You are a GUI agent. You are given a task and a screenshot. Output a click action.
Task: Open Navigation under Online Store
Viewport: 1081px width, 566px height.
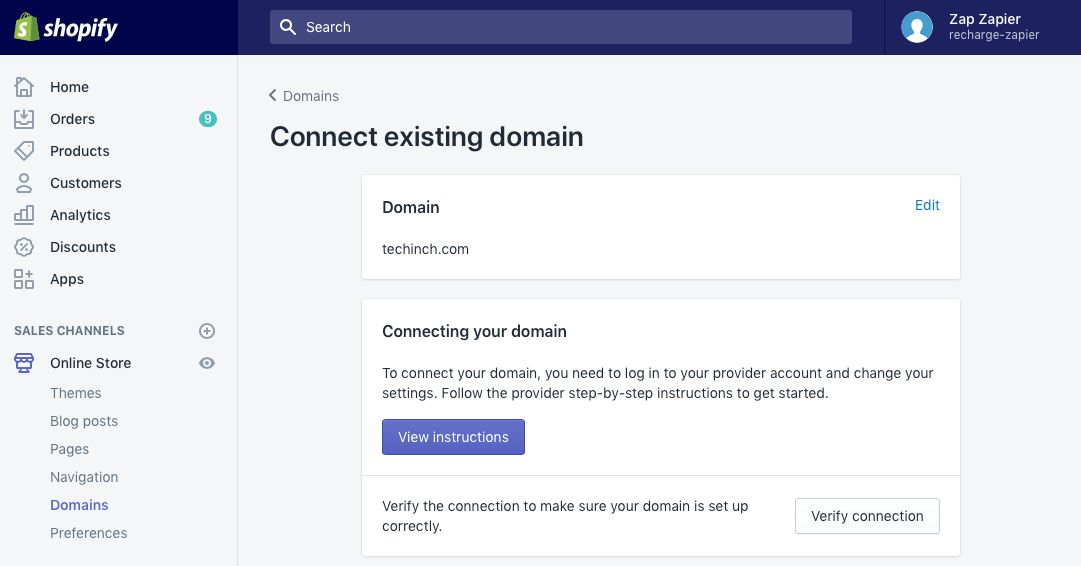[84, 477]
